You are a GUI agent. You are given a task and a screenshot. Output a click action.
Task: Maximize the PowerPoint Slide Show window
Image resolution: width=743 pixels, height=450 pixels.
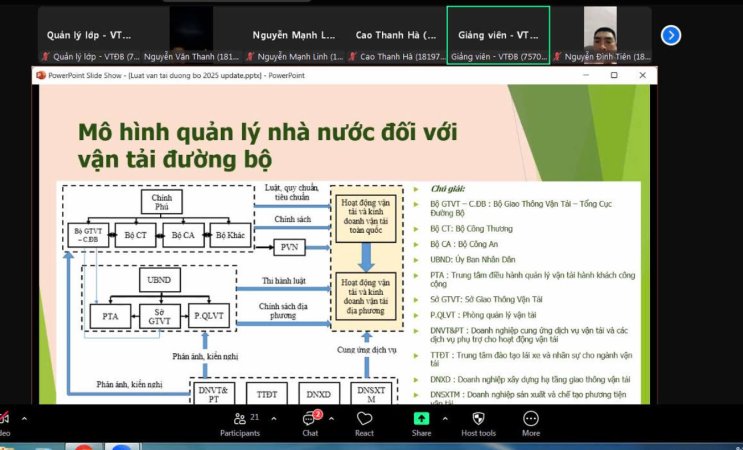pos(614,75)
